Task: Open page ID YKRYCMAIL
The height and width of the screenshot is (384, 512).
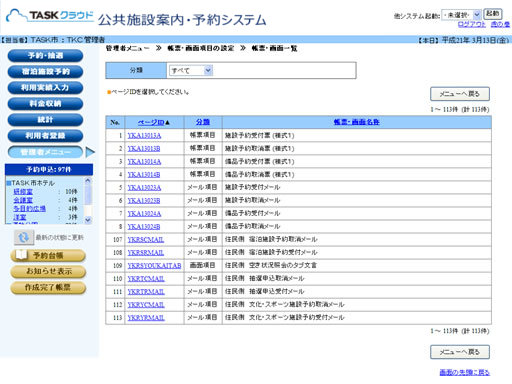Action: (x=146, y=305)
